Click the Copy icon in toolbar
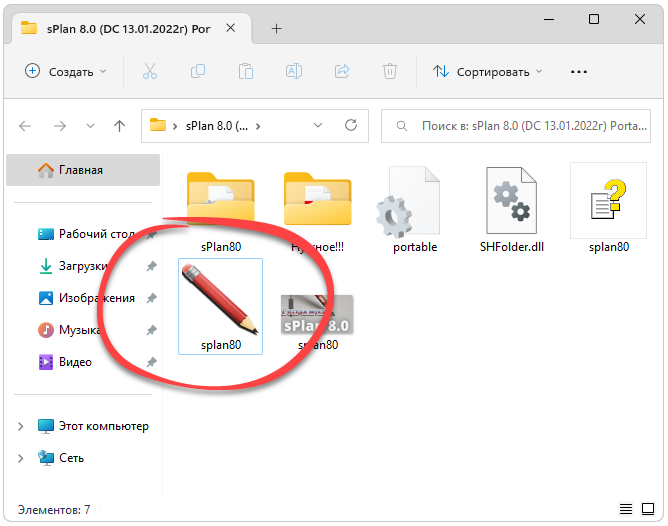668x526 pixels. point(198,72)
